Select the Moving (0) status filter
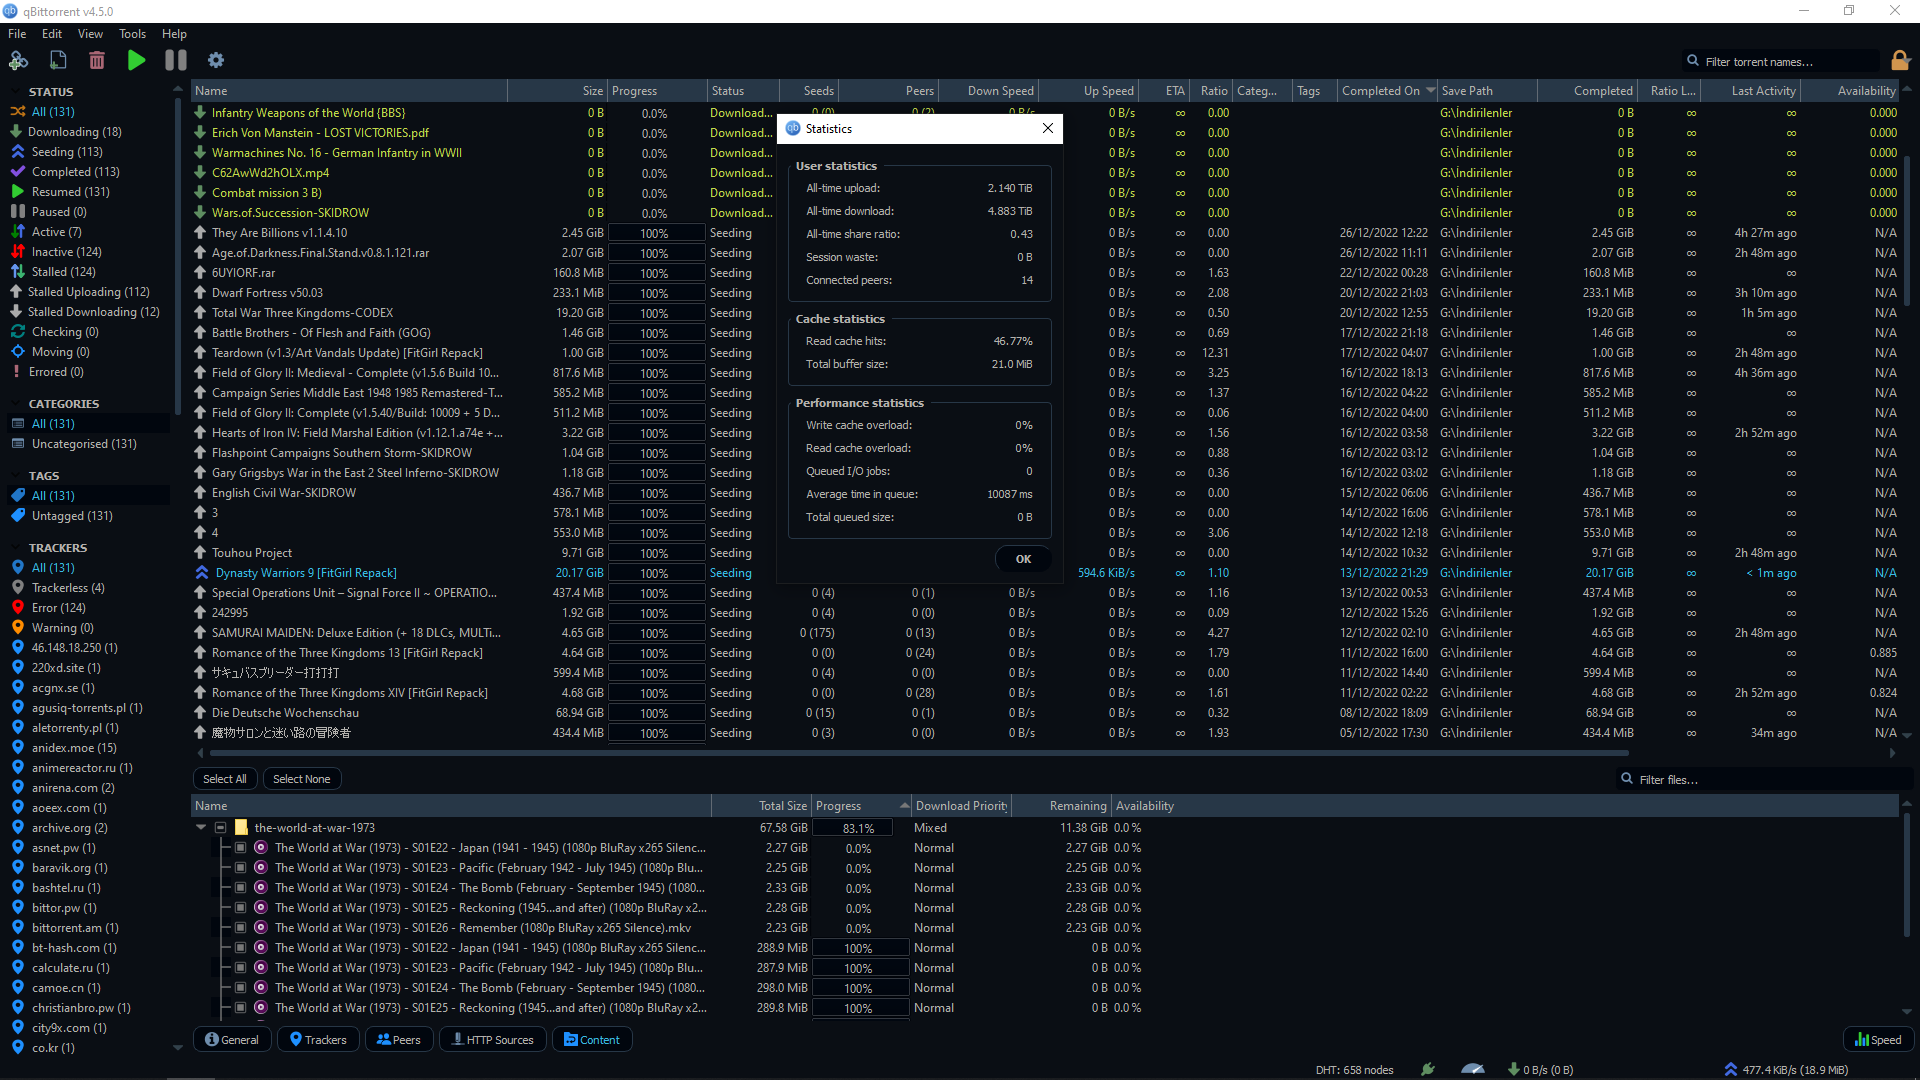This screenshot has width=1920, height=1080. (x=60, y=352)
